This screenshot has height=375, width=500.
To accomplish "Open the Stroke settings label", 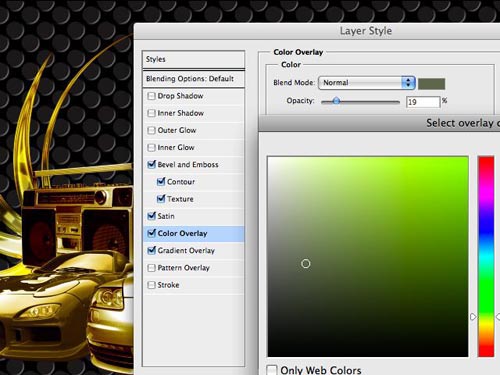I will click(x=168, y=285).
